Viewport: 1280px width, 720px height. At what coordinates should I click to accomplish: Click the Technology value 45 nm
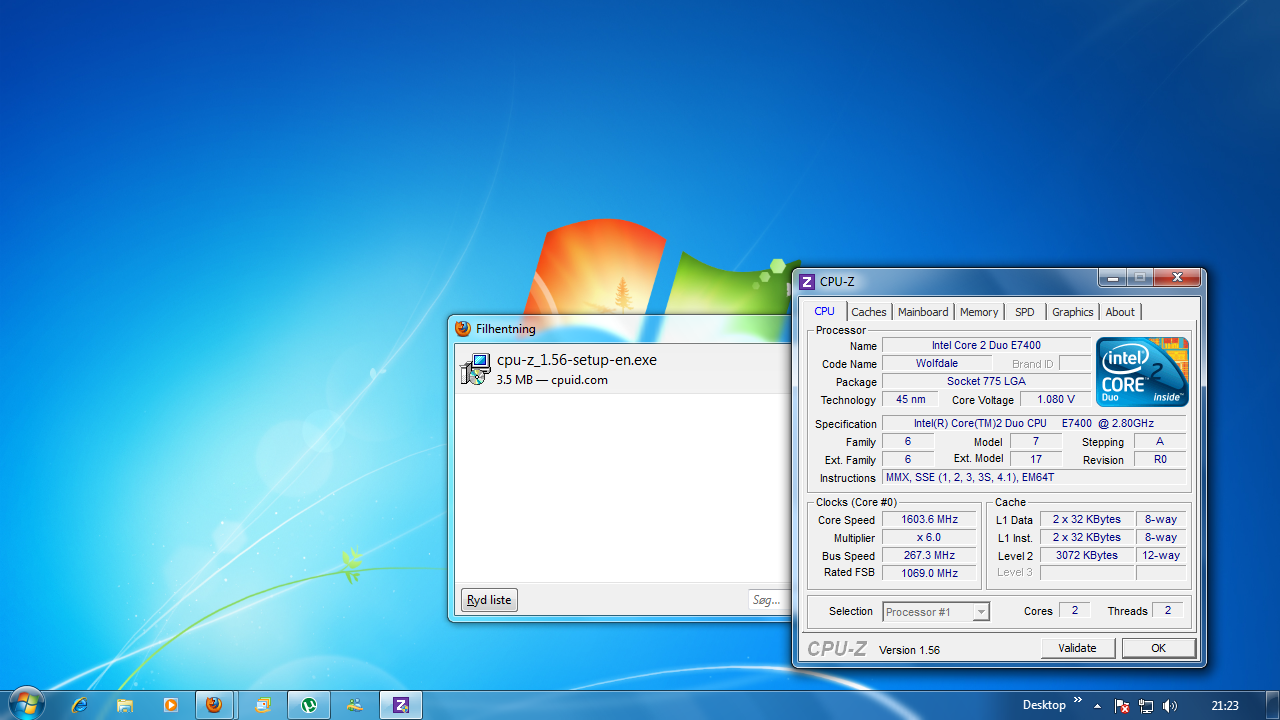(910, 400)
